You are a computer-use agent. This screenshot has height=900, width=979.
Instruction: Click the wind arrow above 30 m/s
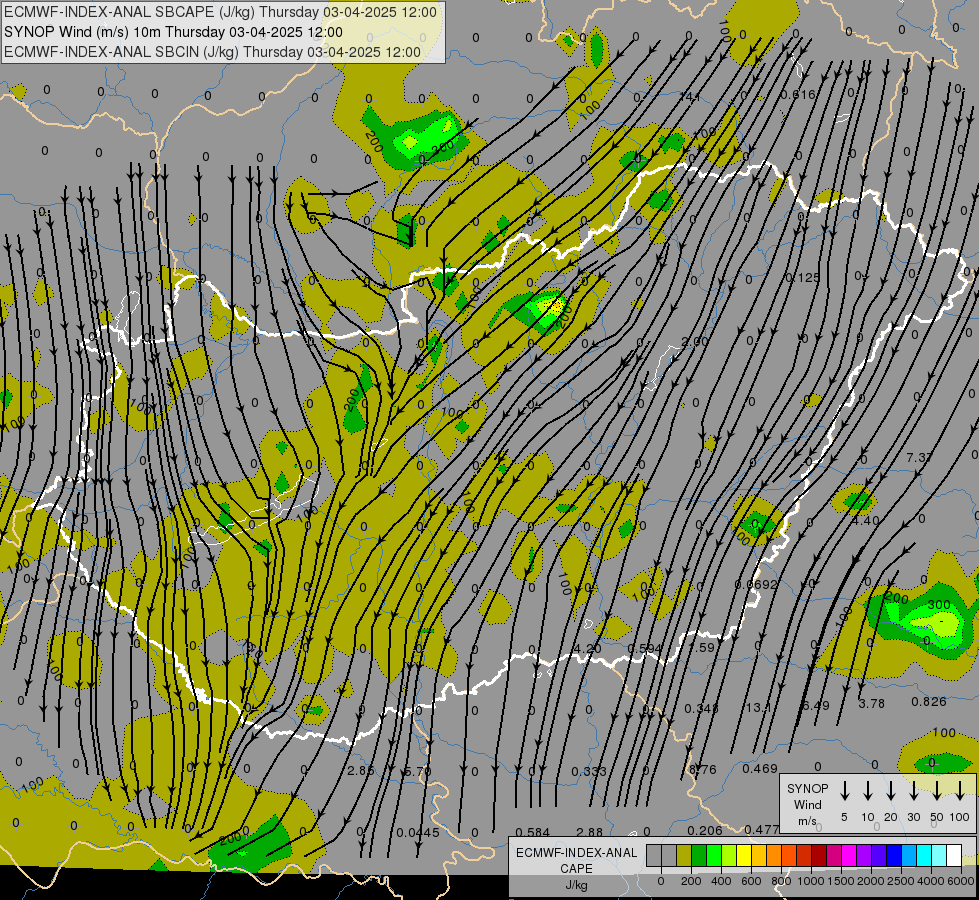tap(913, 791)
